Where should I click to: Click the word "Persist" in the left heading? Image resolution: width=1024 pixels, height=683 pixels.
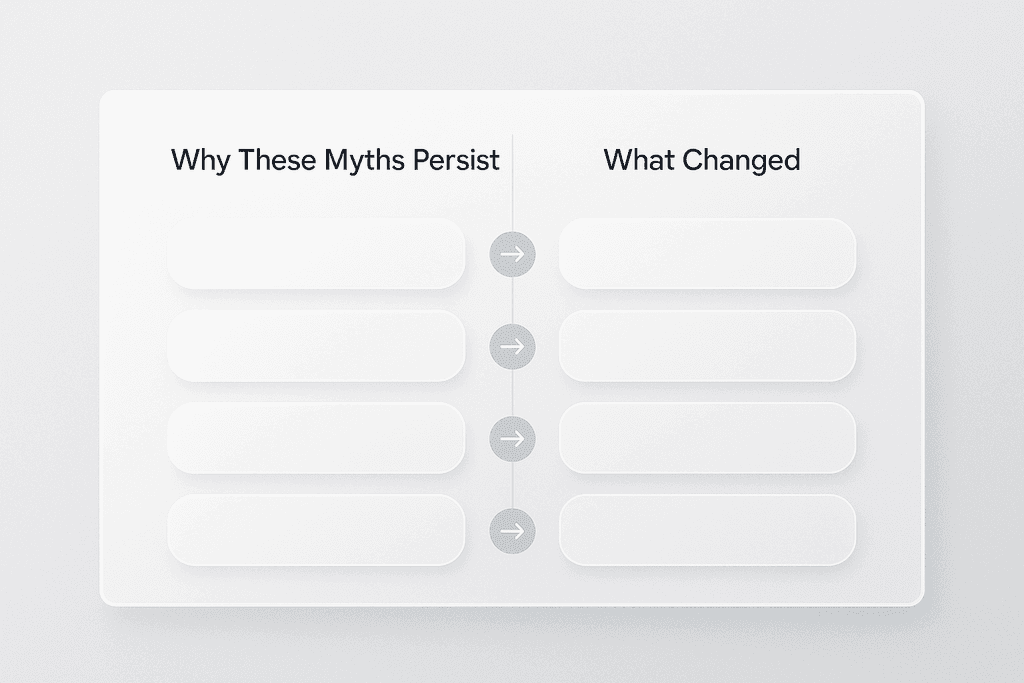coord(455,160)
